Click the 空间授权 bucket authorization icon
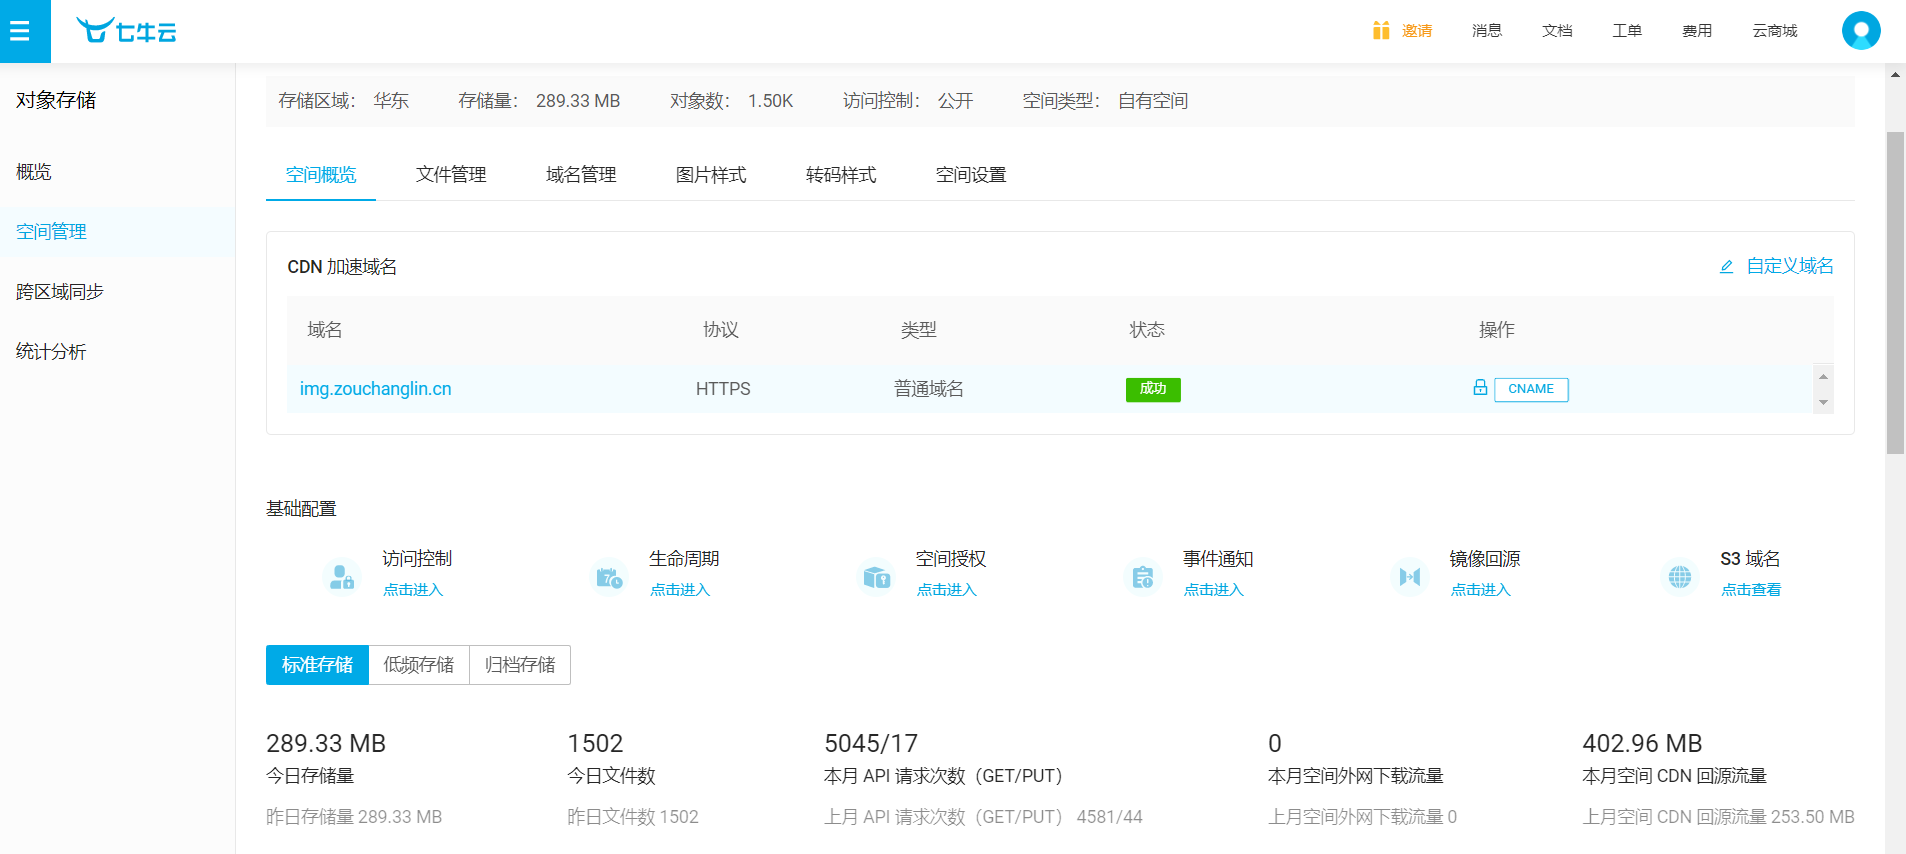Screen dimensions: 1906x854 click(x=876, y=577)
